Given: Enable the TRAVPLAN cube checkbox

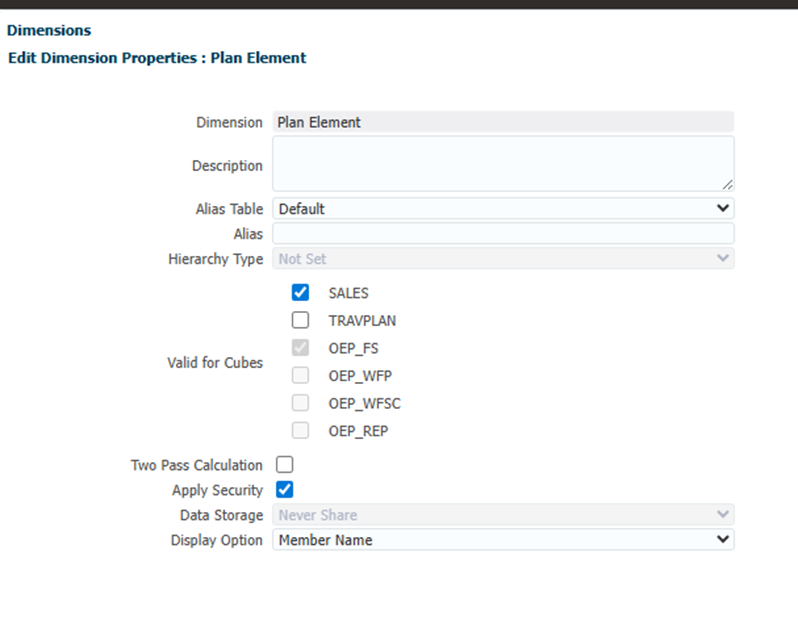Looking at the screenshot, I should (301, 321).
